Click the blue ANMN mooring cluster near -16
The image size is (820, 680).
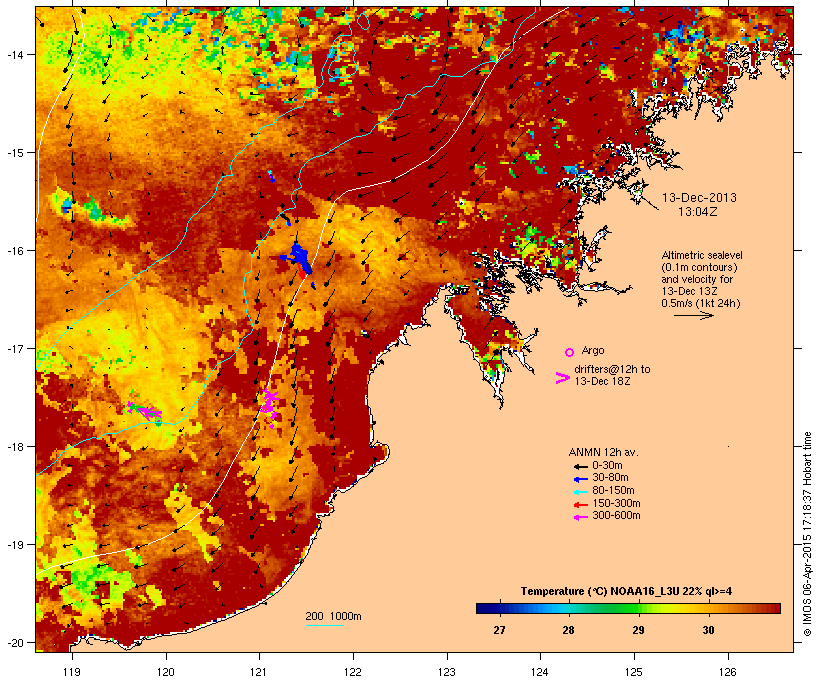pos(299,259)
